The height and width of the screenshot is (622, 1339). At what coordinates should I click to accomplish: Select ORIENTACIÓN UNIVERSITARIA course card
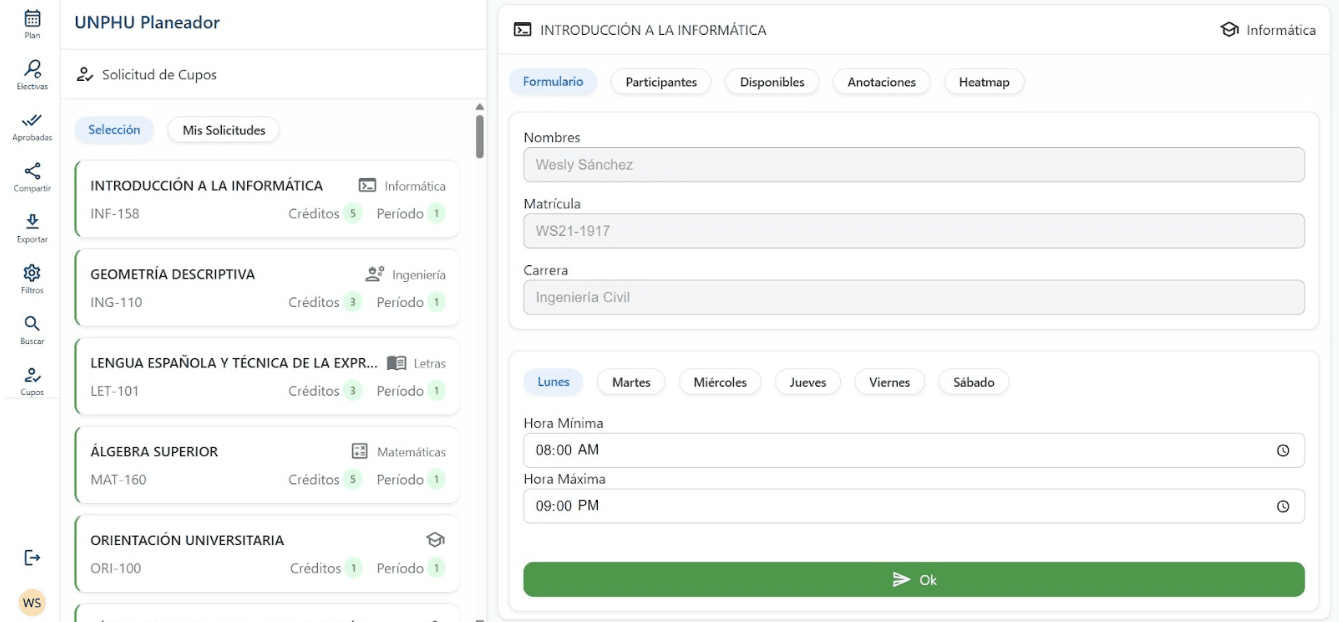click(x=267, y=553)
